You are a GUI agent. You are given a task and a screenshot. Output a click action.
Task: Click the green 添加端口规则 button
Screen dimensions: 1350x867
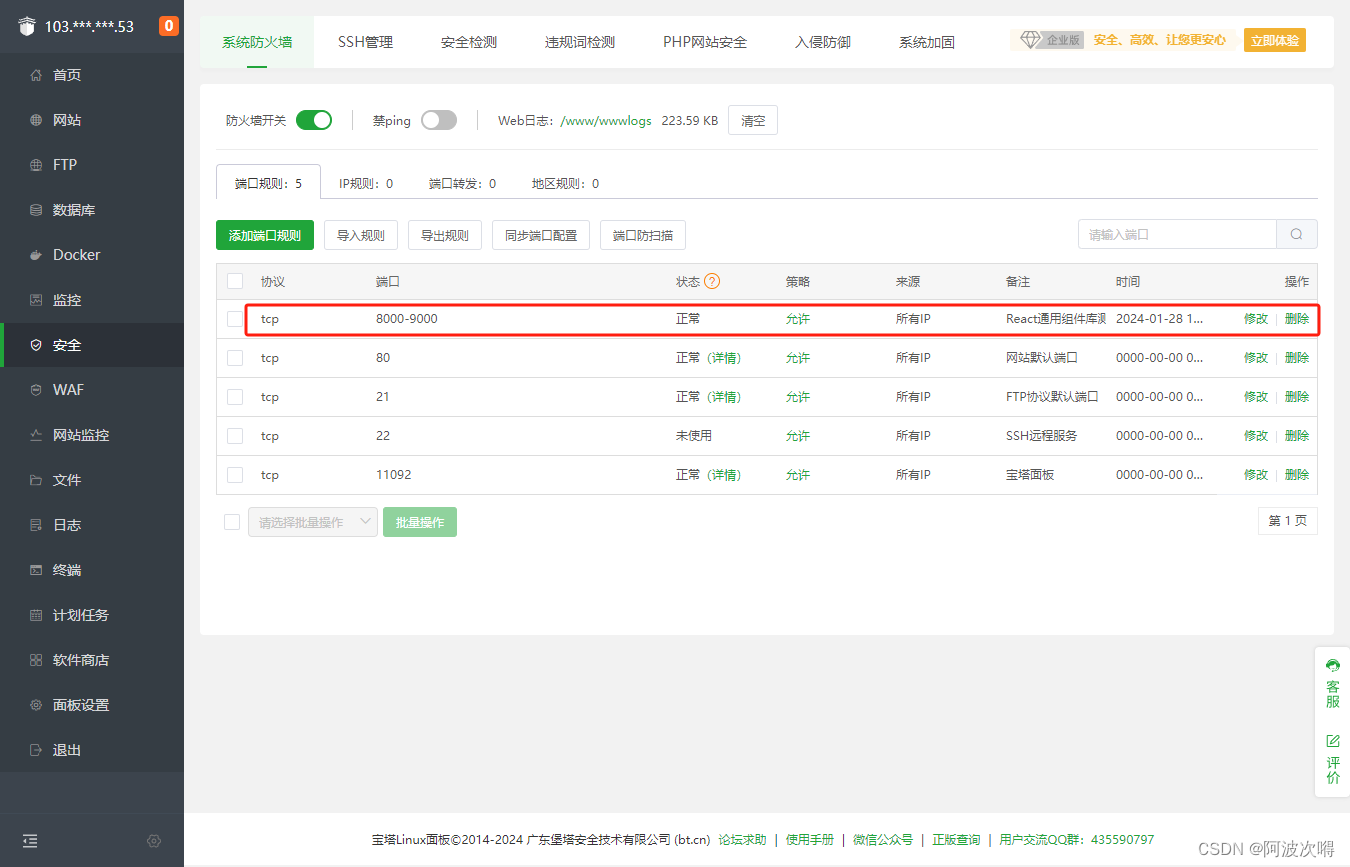coord(265,236)
